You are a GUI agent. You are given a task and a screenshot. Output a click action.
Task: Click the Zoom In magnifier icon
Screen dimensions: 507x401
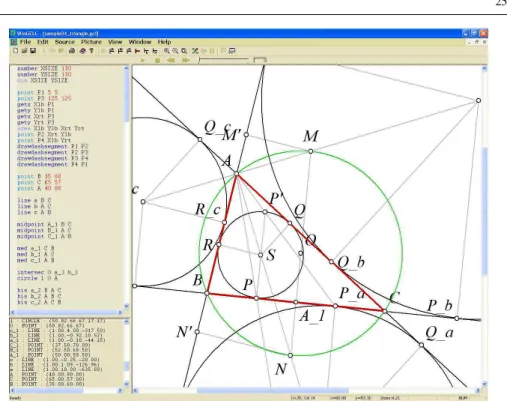coord(166,51)
